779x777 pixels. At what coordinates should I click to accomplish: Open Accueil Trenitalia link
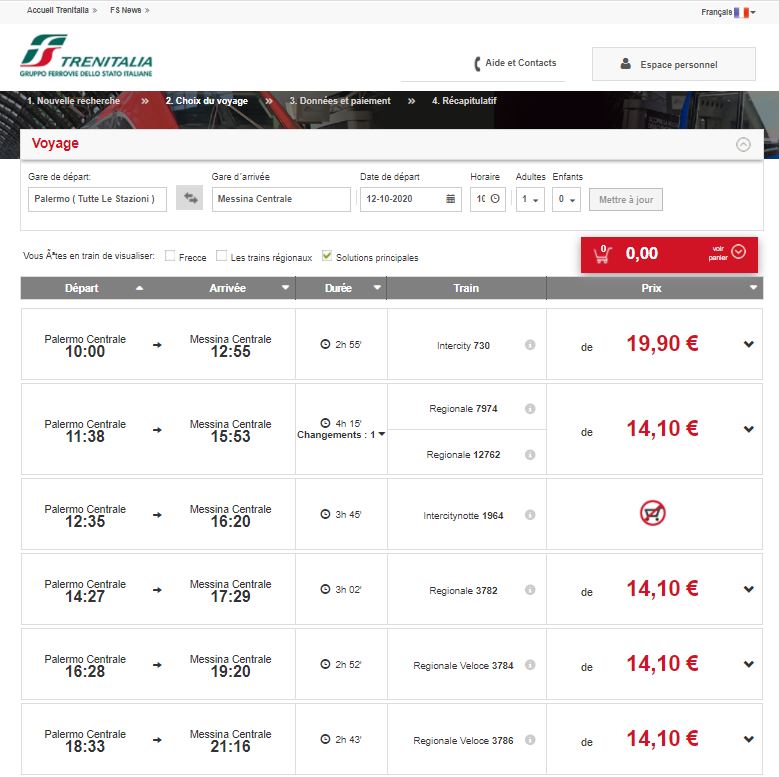click(x=58, y=10)
